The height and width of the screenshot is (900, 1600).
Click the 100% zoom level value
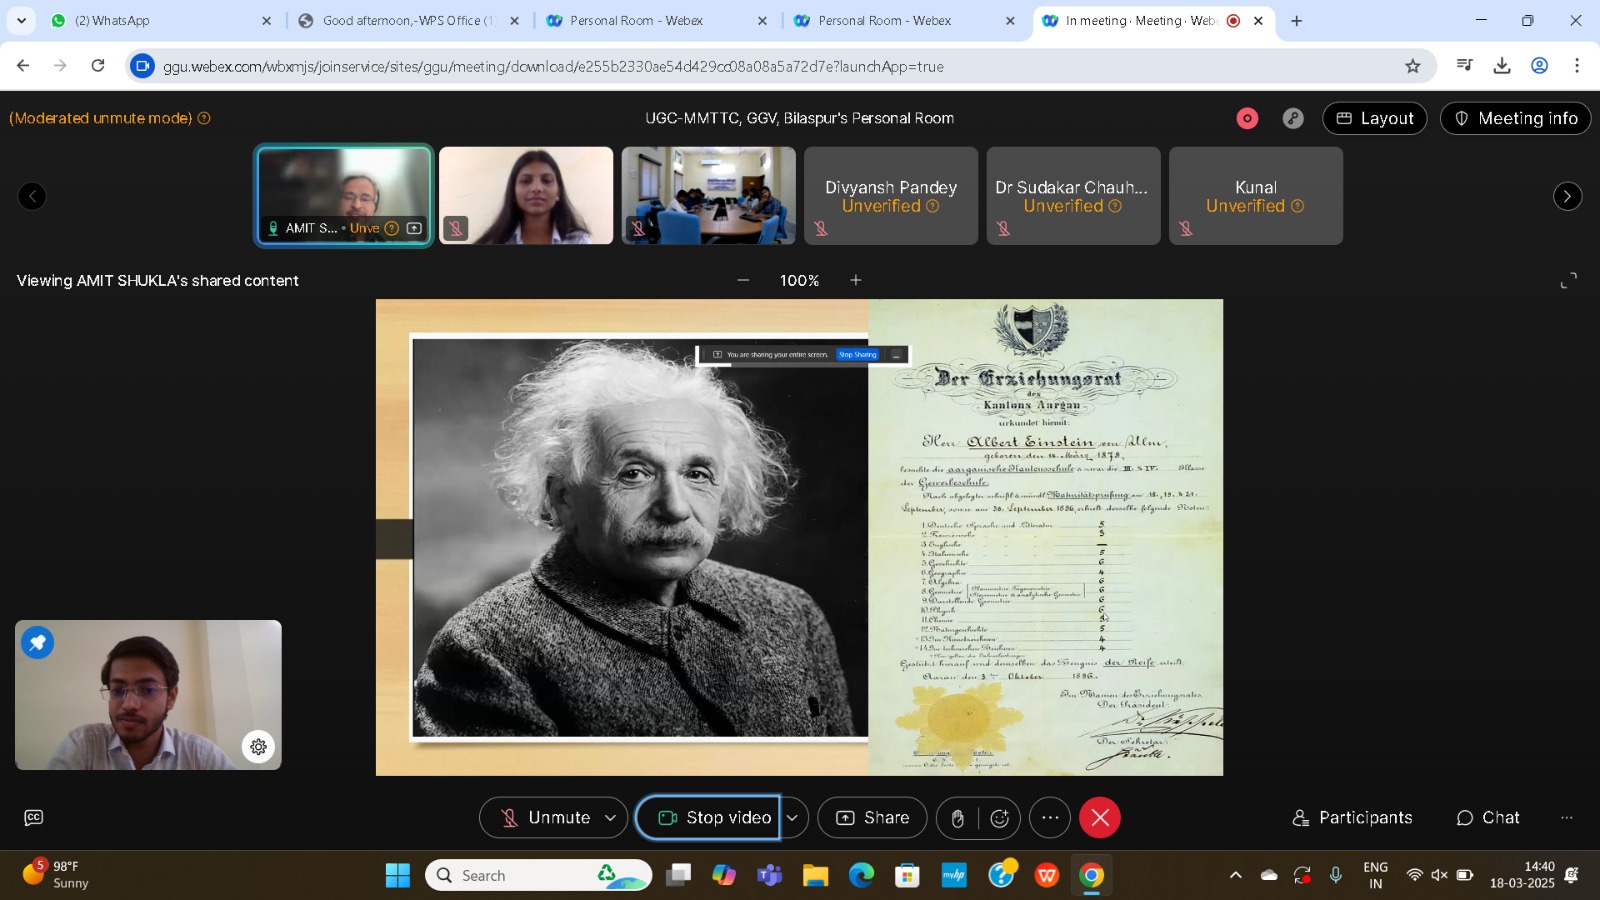pos(799,281)
